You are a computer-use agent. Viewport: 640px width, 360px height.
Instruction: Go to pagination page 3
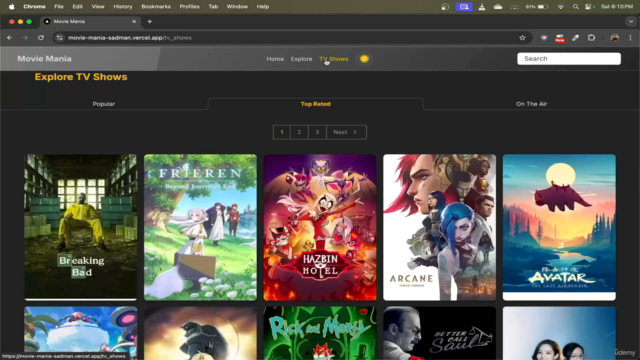(x=317, y=132)
